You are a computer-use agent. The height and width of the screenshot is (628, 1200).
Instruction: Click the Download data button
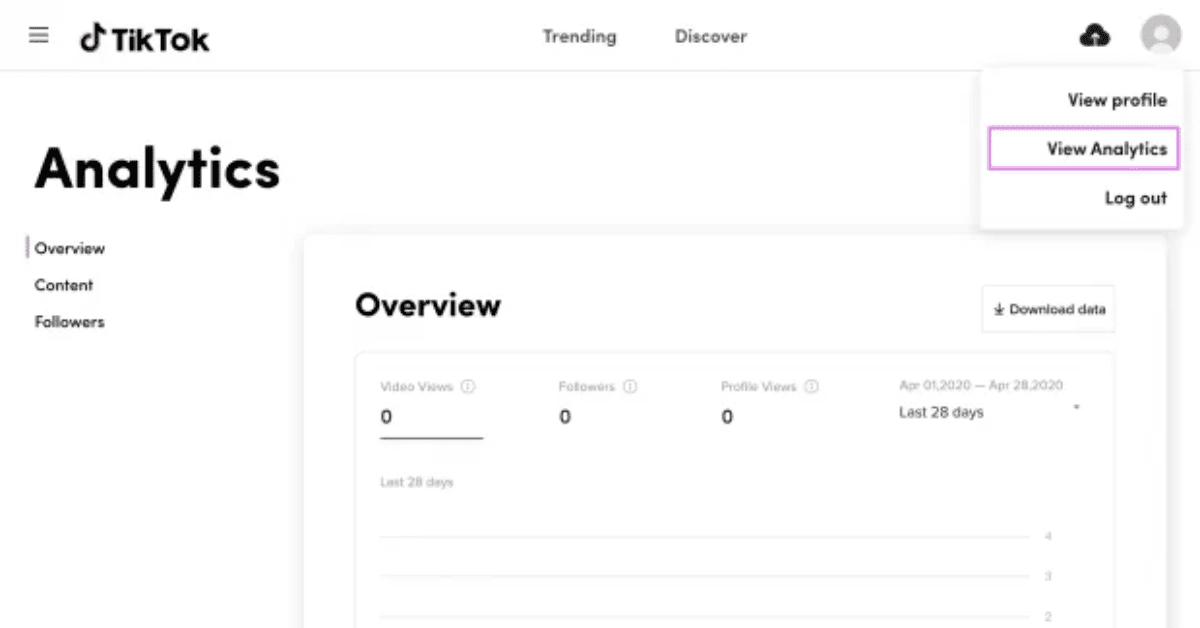click(x=1048, y=309)
